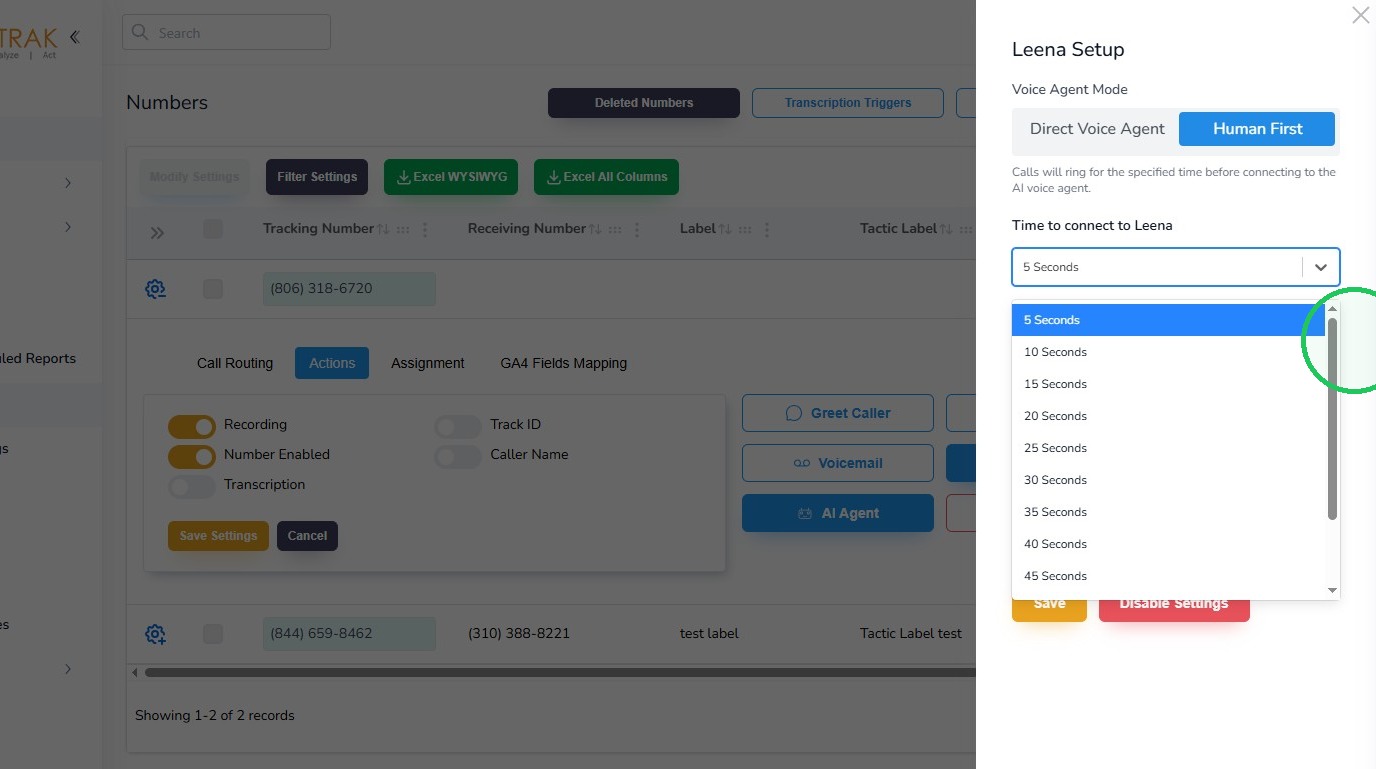
Task: Select Human First mode
Action: 1257,129
